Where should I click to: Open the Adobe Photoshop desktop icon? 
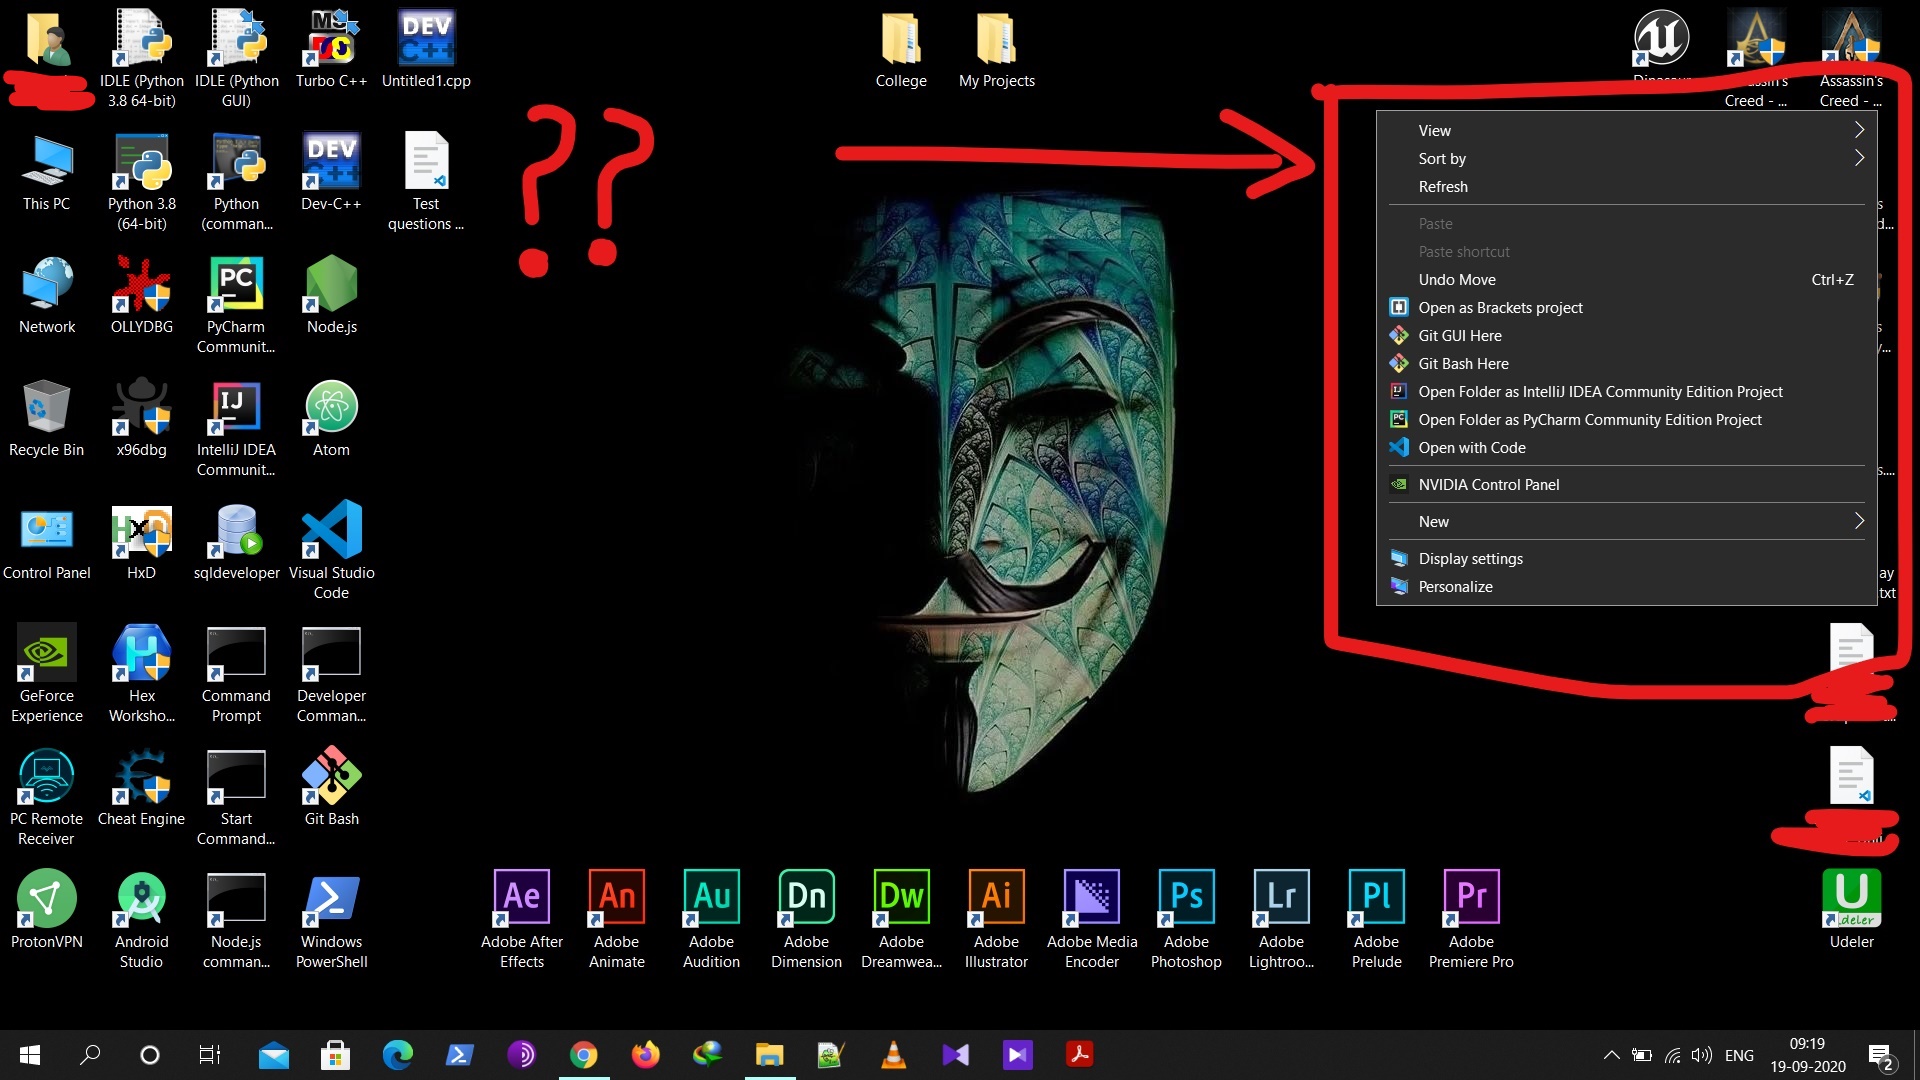point(1186,897)
